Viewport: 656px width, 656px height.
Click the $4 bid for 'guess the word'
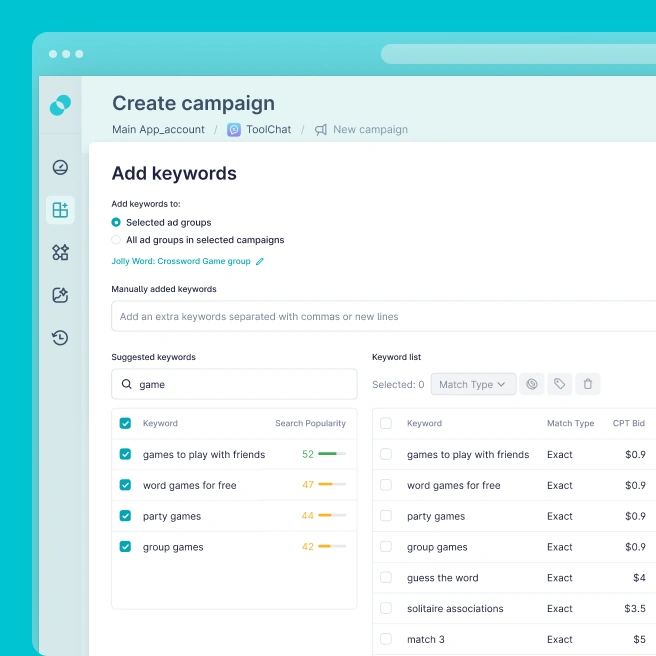(x=639, y=578)
